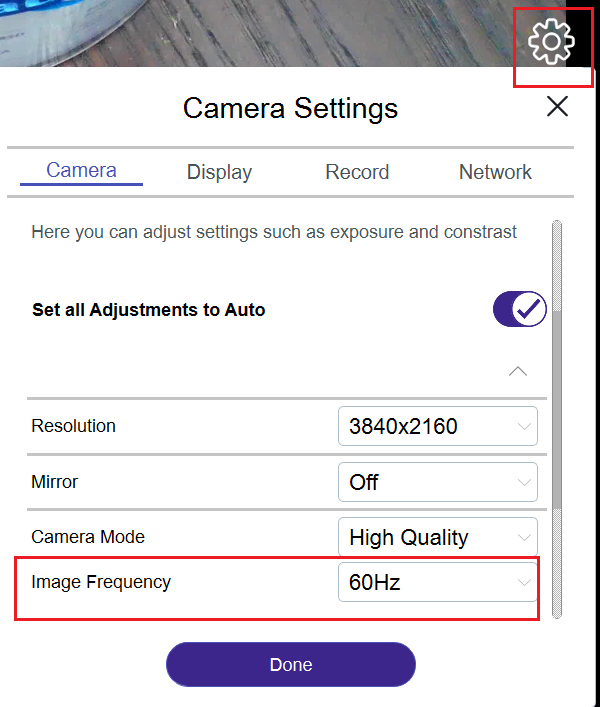Image resolution: width=600 pixels, height=707 pixels.
Task: Switch to the Camera tab
Action: pos(81,171)
